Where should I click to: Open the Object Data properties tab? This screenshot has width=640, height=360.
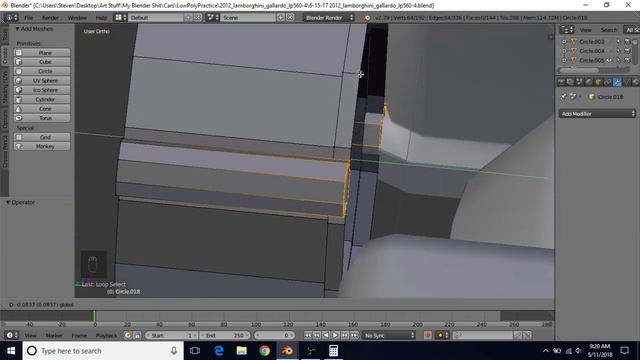point(627,82)
